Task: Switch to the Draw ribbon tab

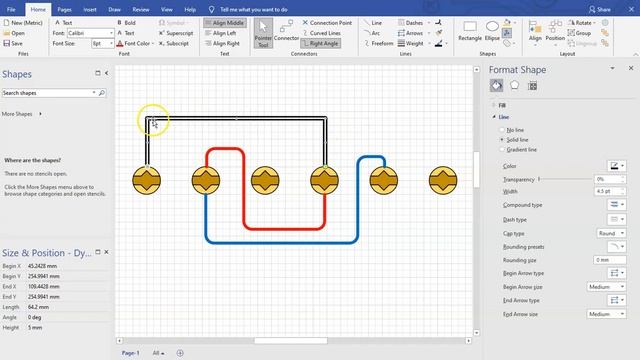Action: point(114,9)
